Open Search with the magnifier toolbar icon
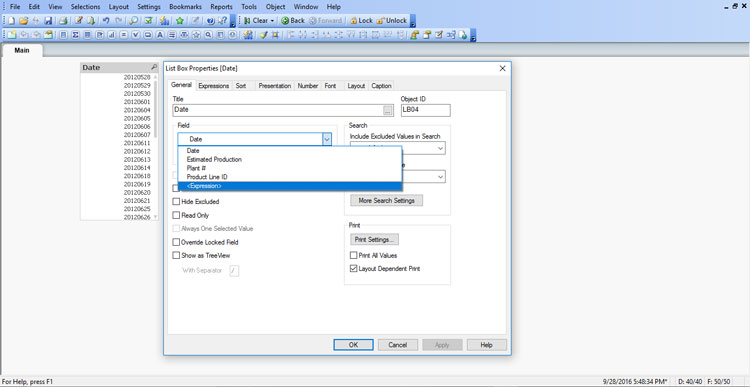Screen dimensions: 750x387 pos(133,21)
